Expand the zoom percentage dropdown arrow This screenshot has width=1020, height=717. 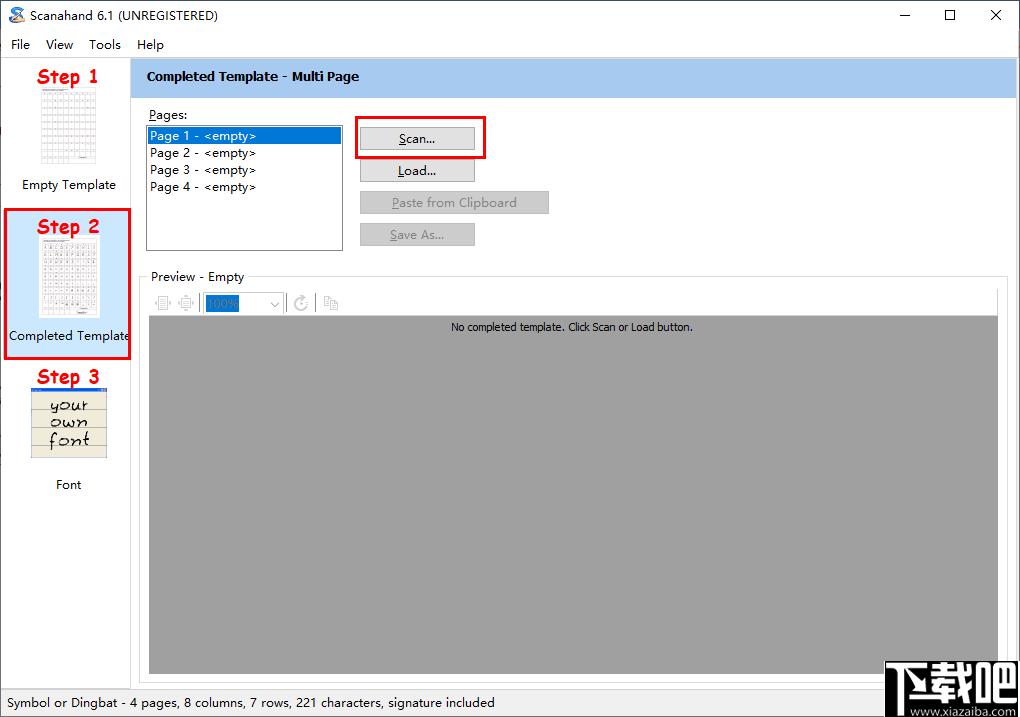click(x=275, y=304)
